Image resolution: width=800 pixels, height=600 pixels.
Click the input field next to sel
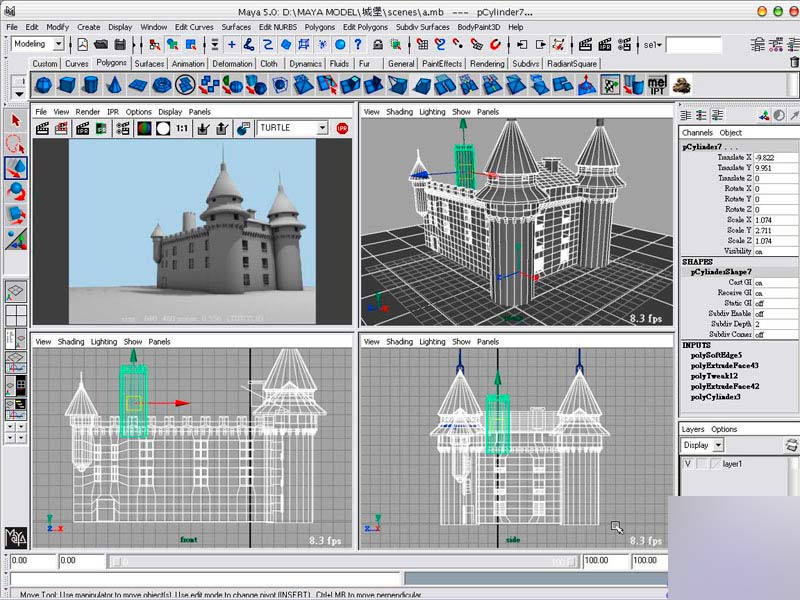[694, 45]
